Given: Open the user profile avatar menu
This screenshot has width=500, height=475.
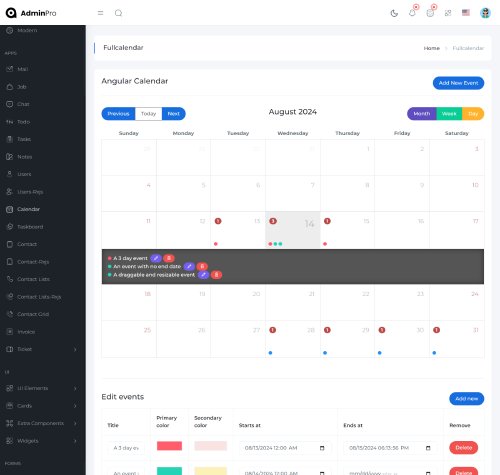Looking at the screenshot, I should tap(485, 13).
